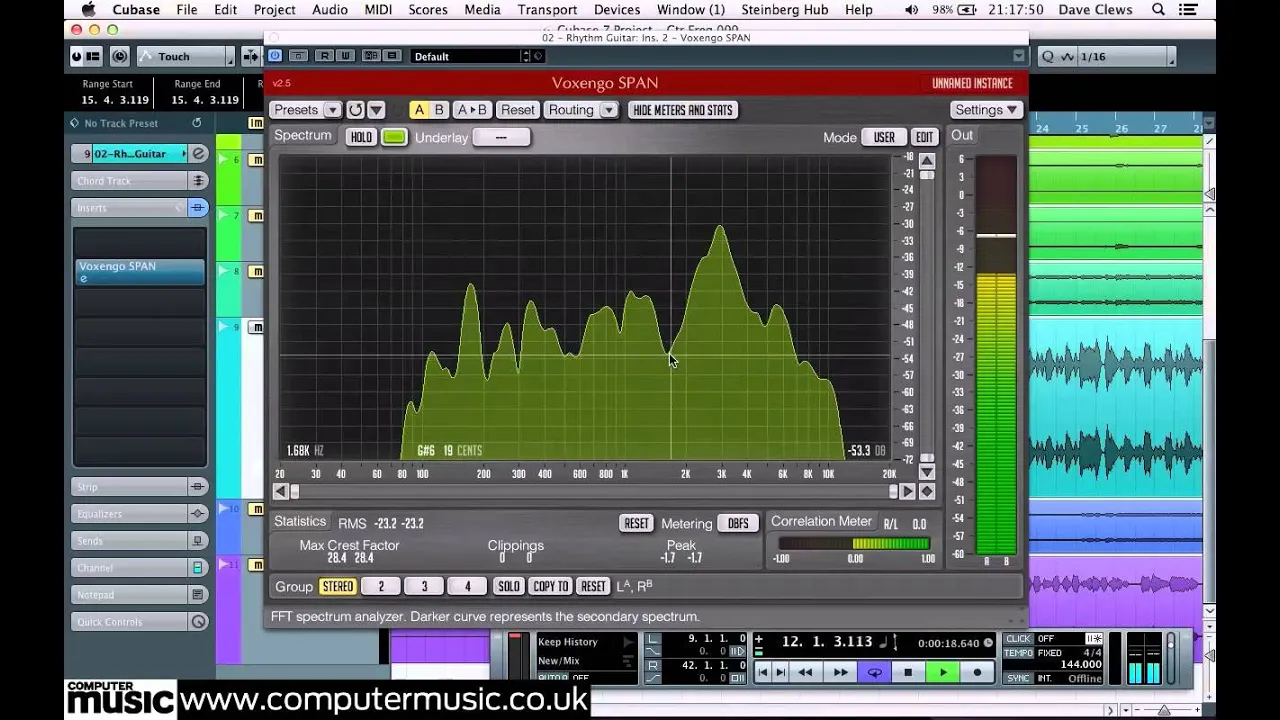Select the STEREO group button
The image size is (1280, 720).
(337, 587)
